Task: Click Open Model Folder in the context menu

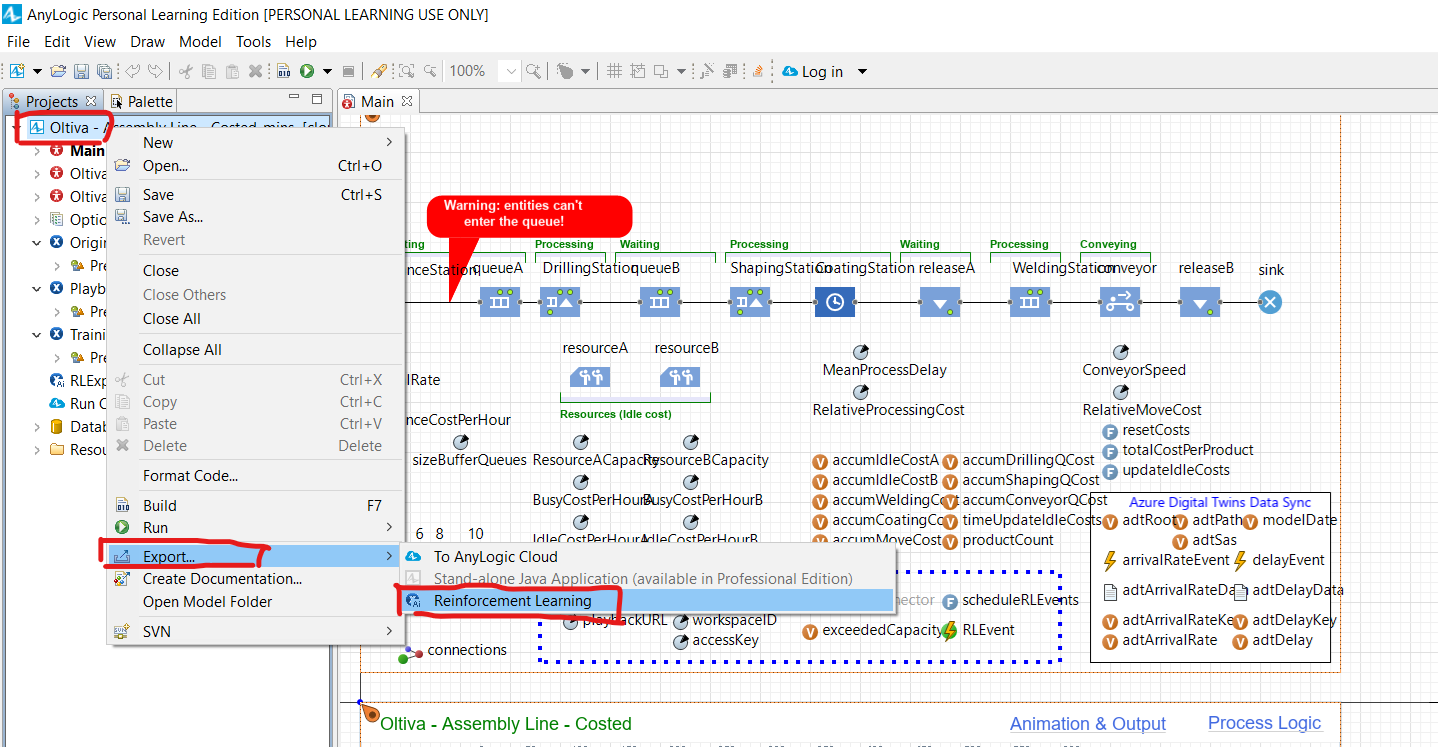Action: coord(257,602)
